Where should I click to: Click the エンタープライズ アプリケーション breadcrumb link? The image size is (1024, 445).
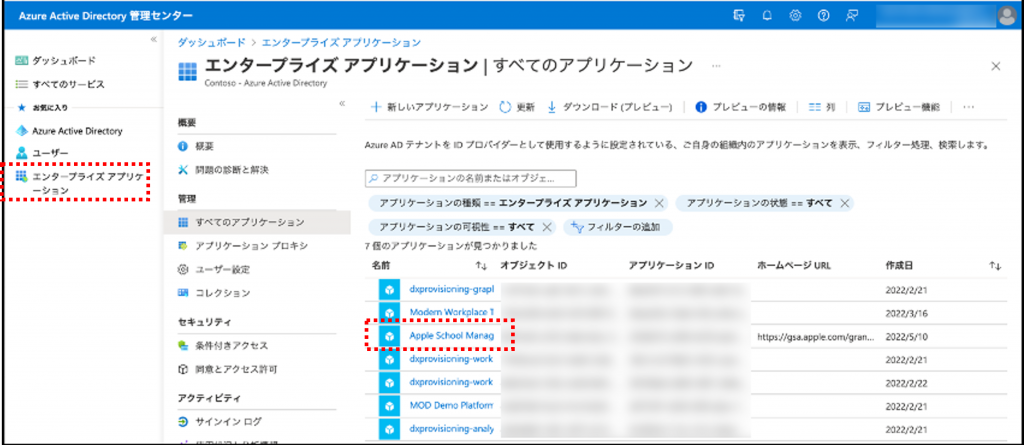341,42
